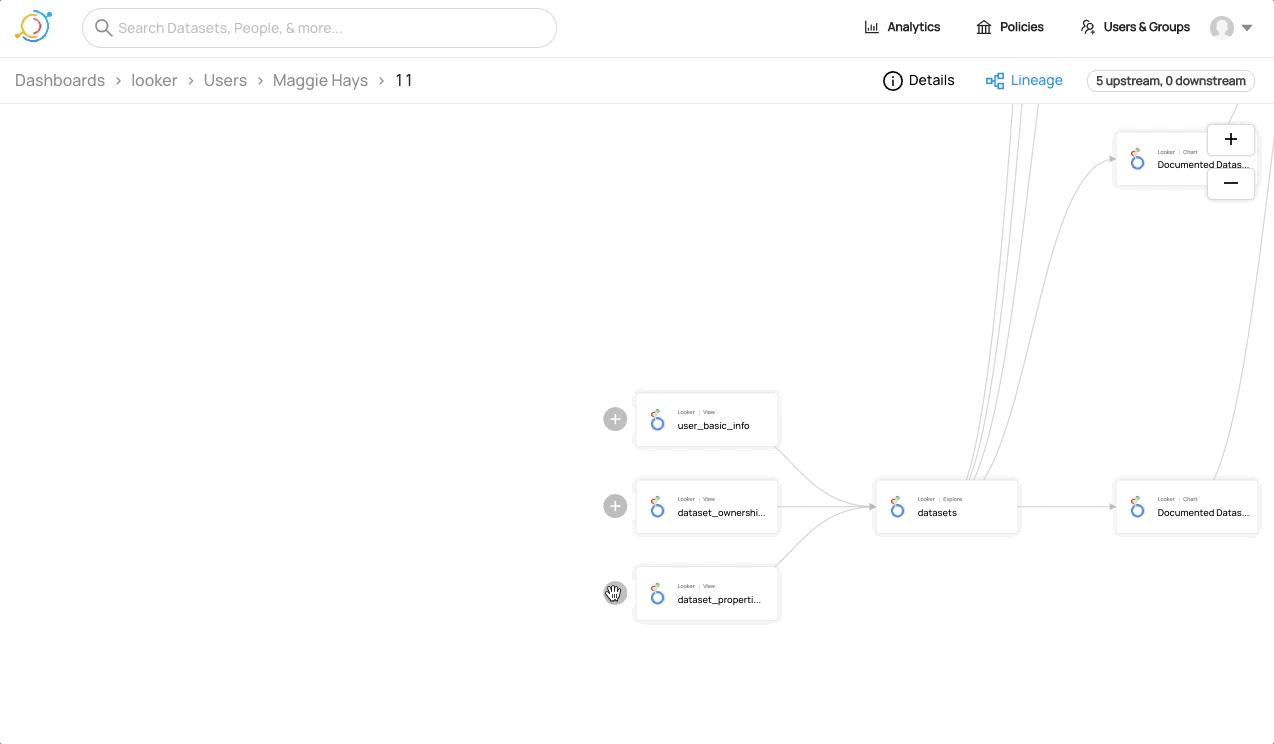Switch to the Lineage tab

1024,81
